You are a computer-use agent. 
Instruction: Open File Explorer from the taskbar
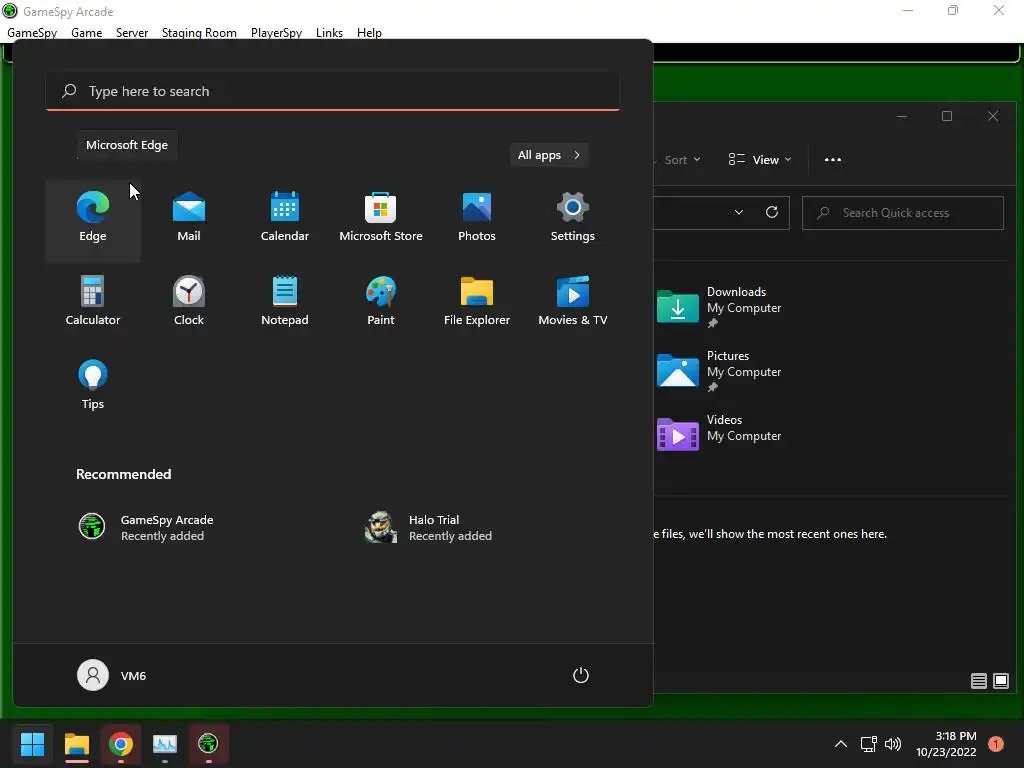click(76, 743)
